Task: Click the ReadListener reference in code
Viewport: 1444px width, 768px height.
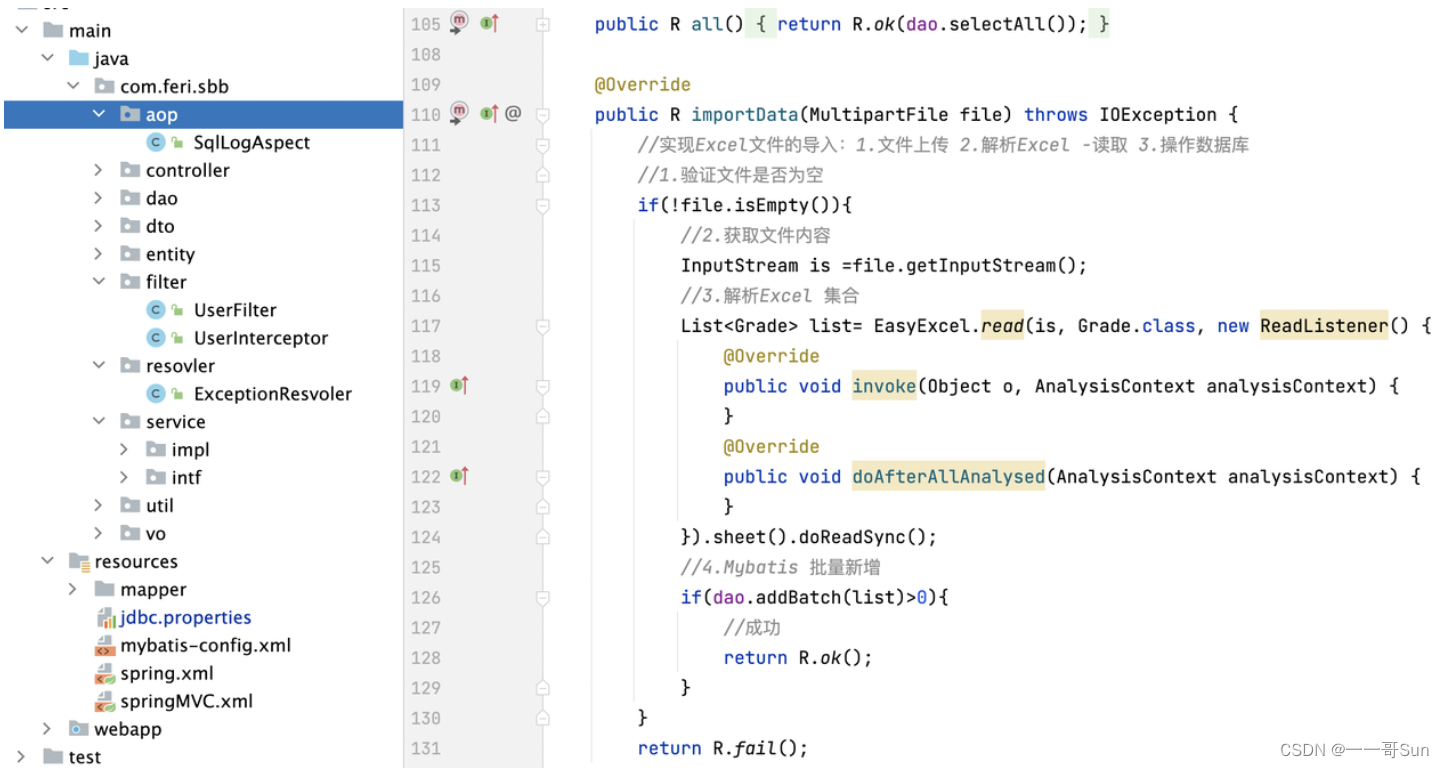Action: click(x=1323, y=326)
